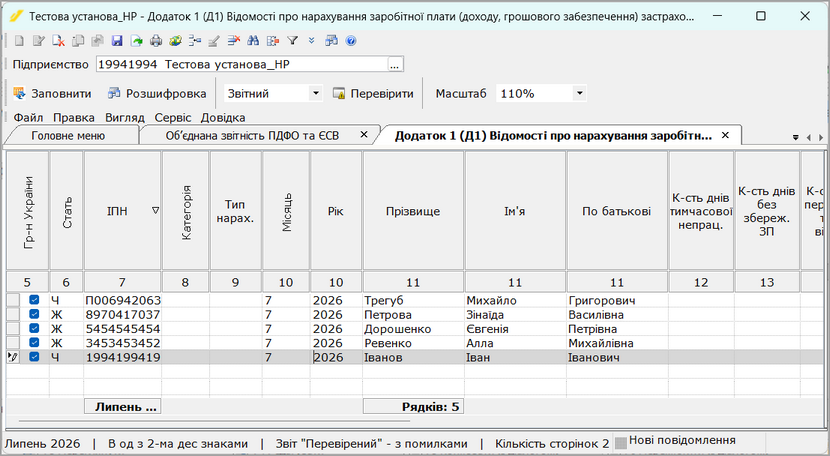Click the edit row pencil icon

pyautogui.click(x=214, y=41)
